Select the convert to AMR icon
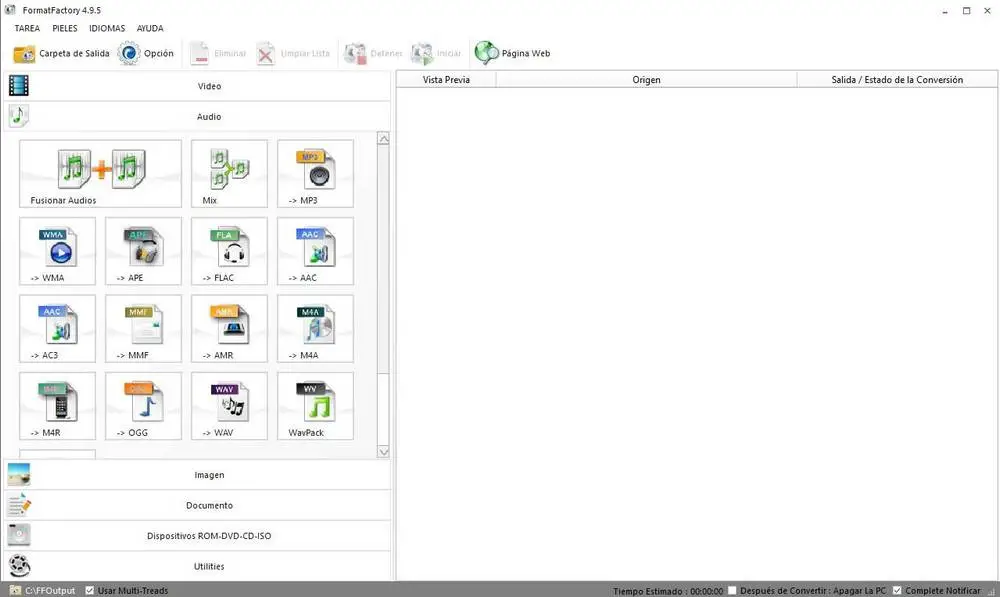Screen dimensions: 1000x597 (x=229, y=328)
